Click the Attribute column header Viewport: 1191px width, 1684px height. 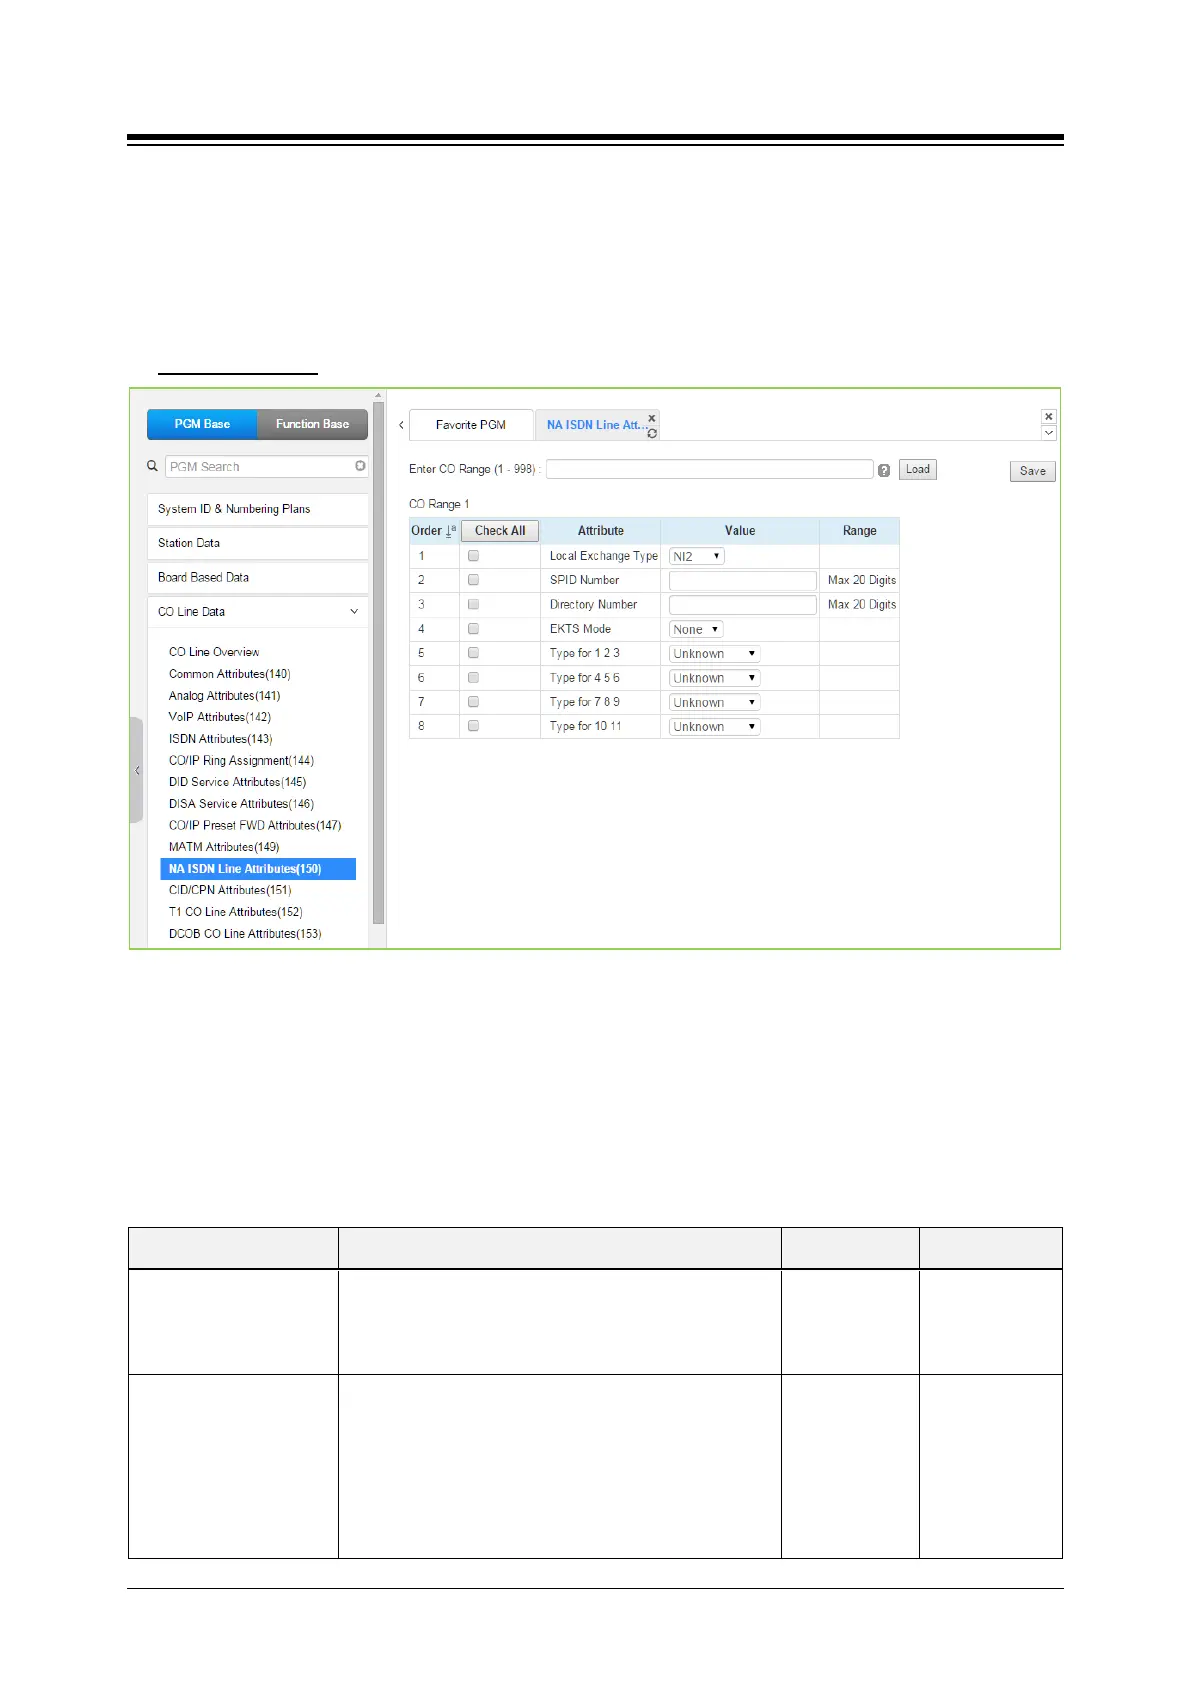pyautogui.click(x=600, y=531)
